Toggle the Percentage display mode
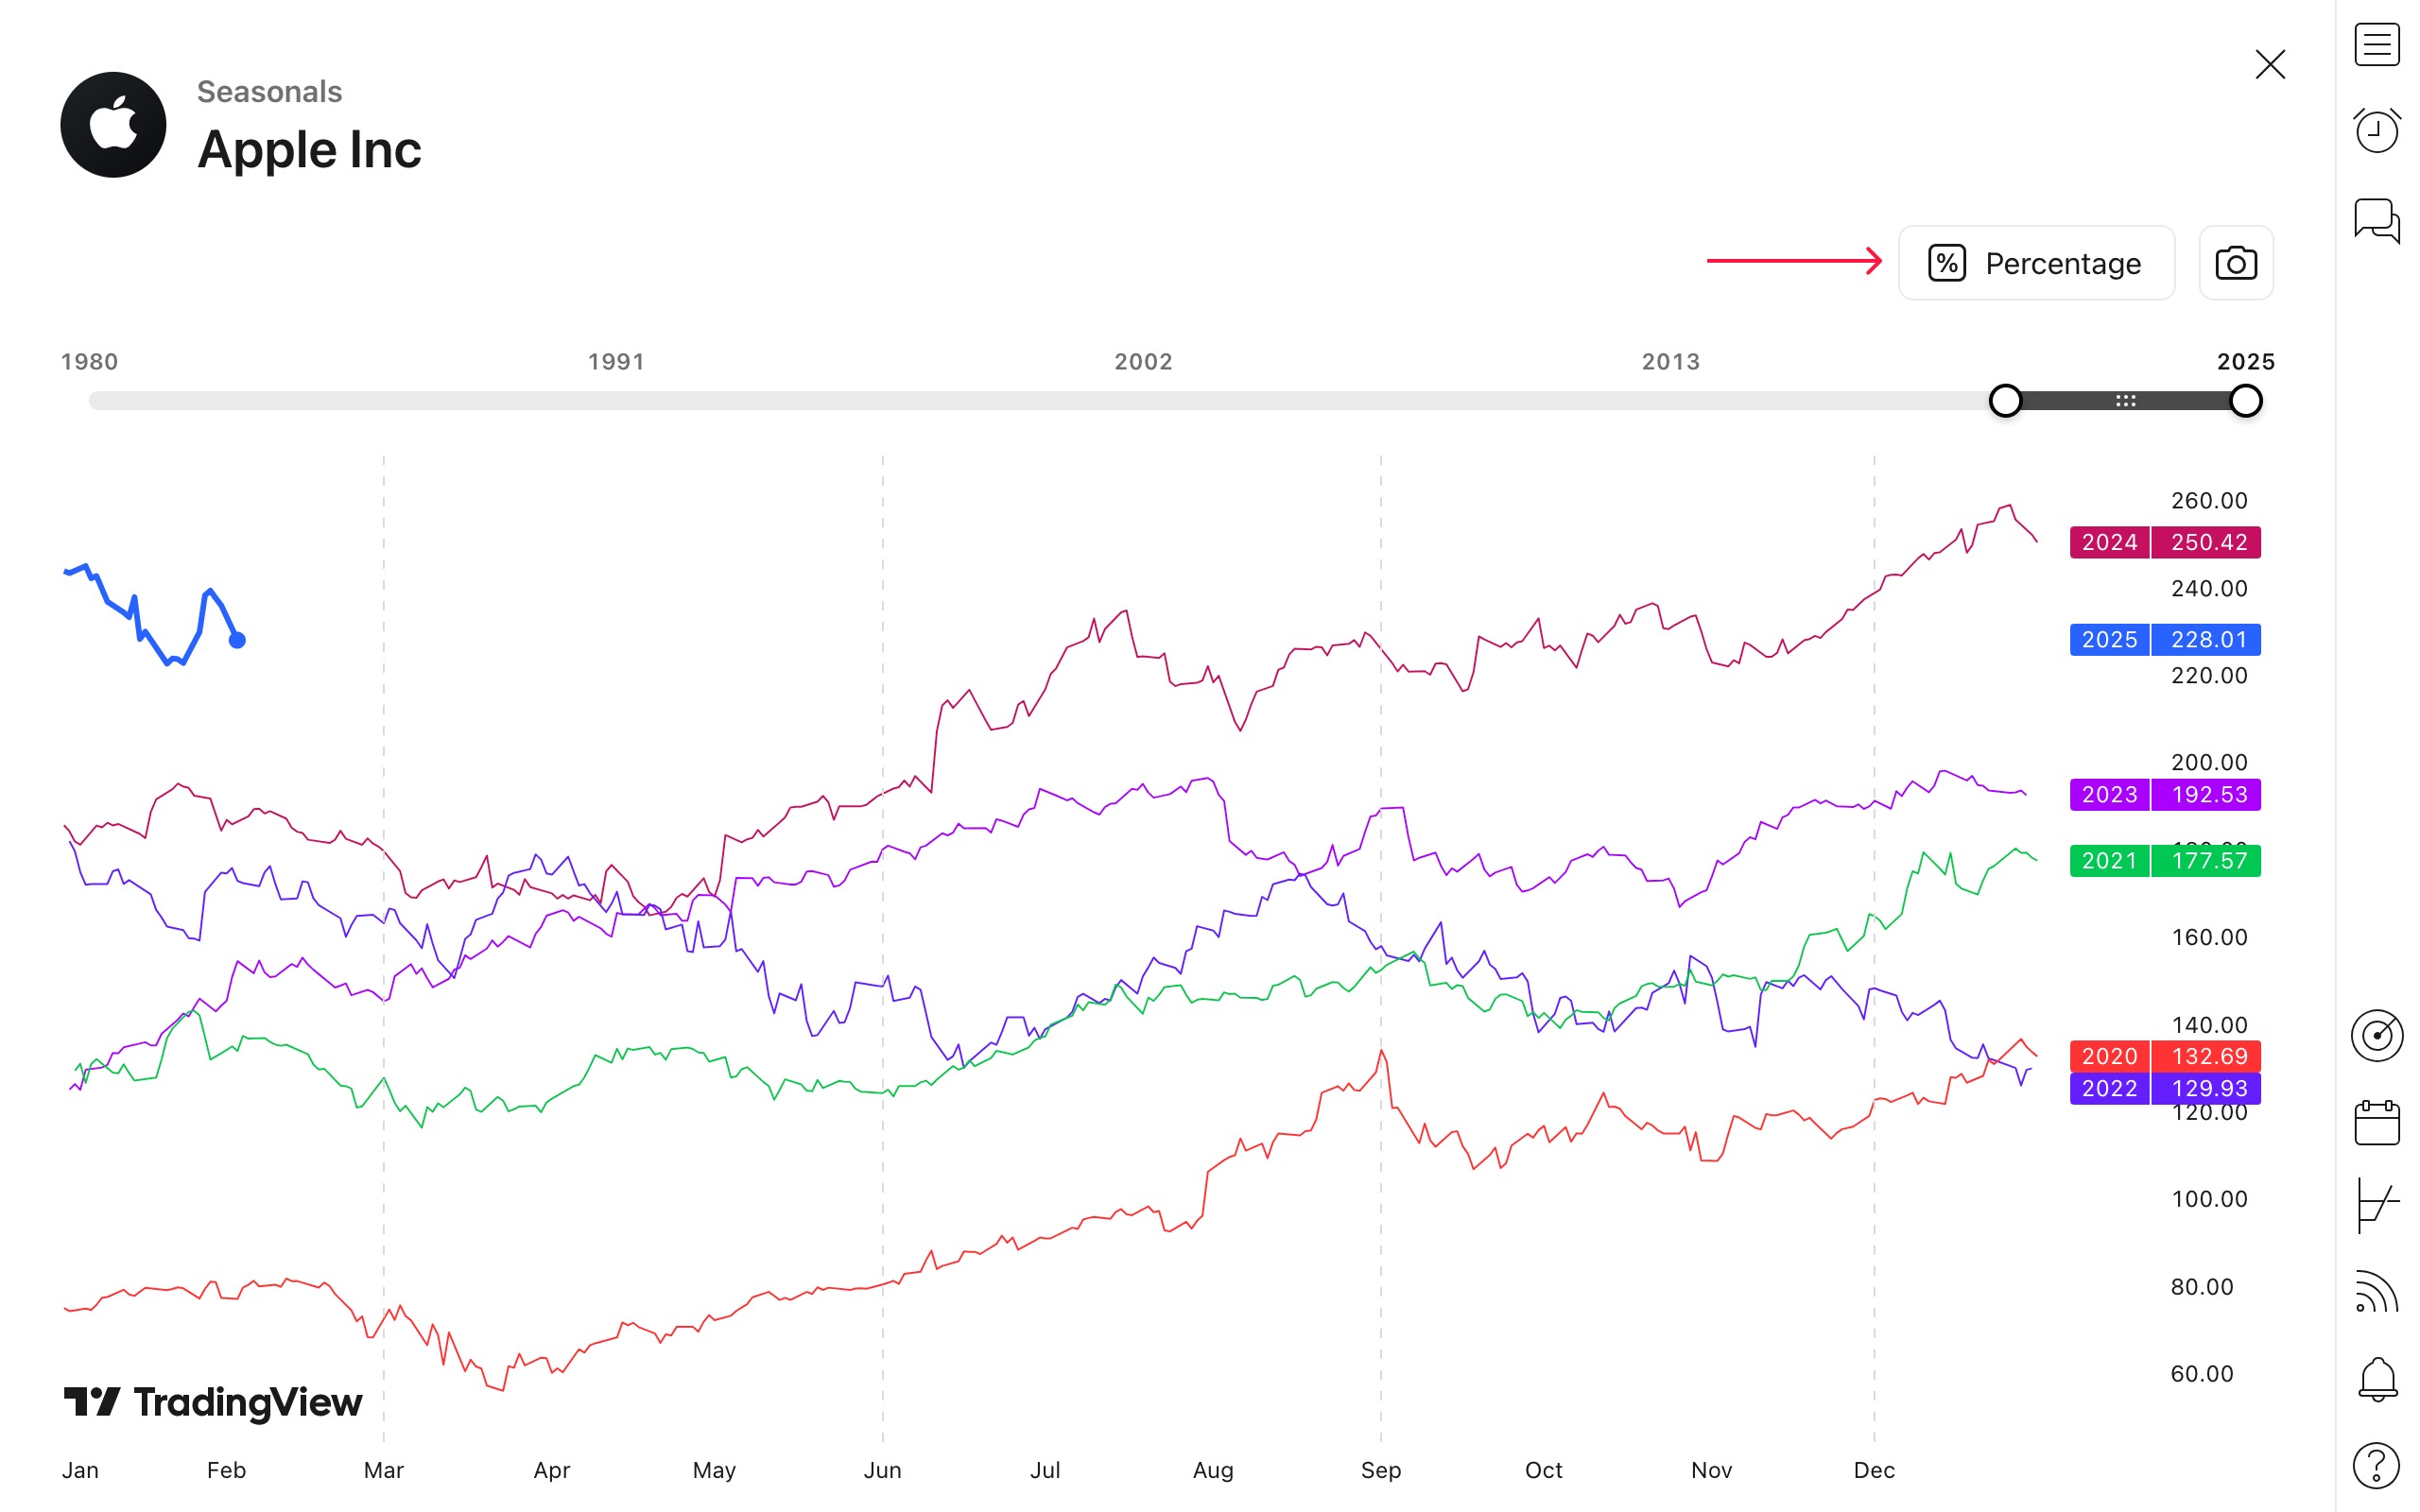Screen dimensions: 2420x1512 tap(2036, 263)
